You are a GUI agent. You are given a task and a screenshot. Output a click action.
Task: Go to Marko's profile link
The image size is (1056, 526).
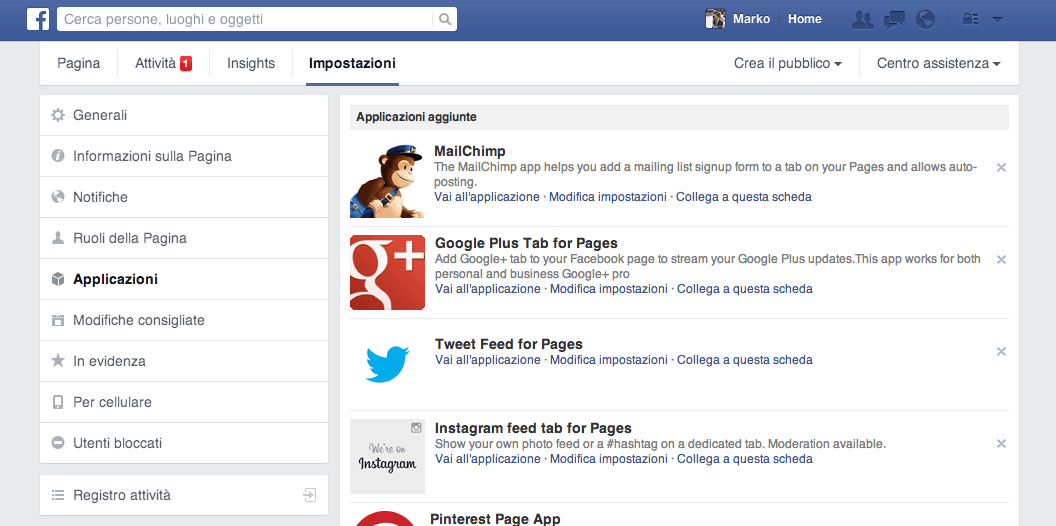click(752, 19)
